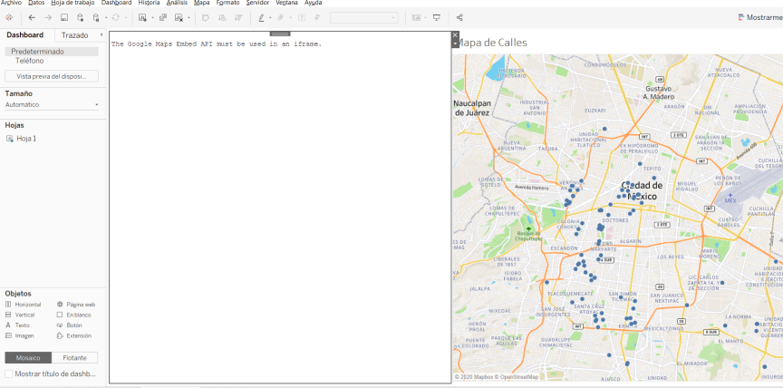Open the highlight pen dropdown arrow
Viewport: 783px width, 388px height.
tap(270, 18)
